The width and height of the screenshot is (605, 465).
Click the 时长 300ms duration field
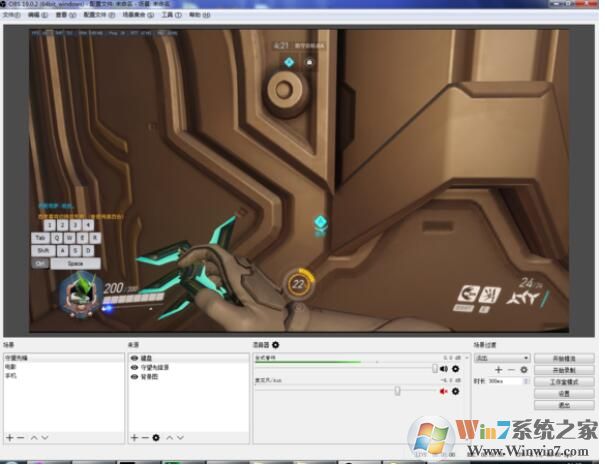(x=505, y=381)
